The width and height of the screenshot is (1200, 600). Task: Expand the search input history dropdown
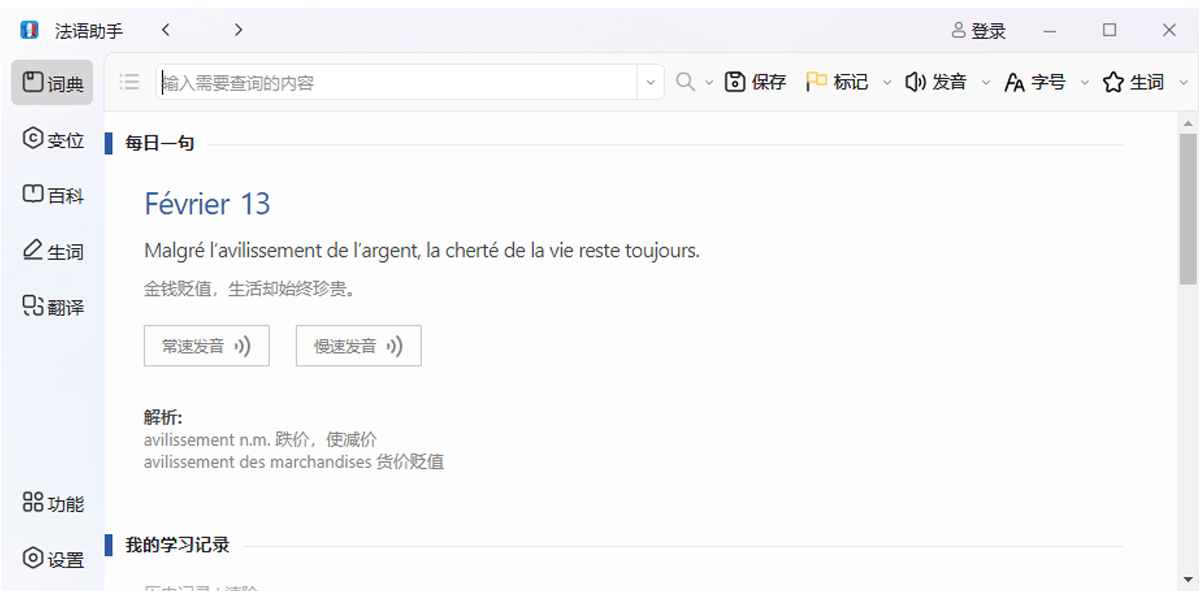pyautogui.click(x=651, y=82)
